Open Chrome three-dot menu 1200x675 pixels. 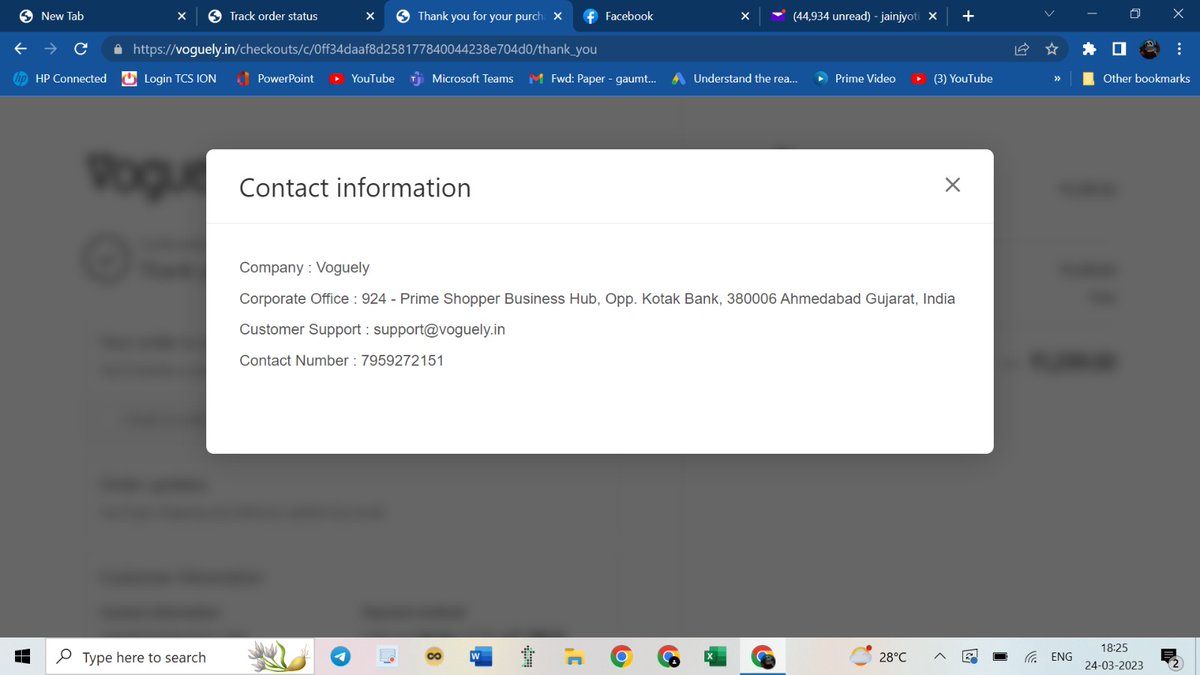tap(1181, 48)
